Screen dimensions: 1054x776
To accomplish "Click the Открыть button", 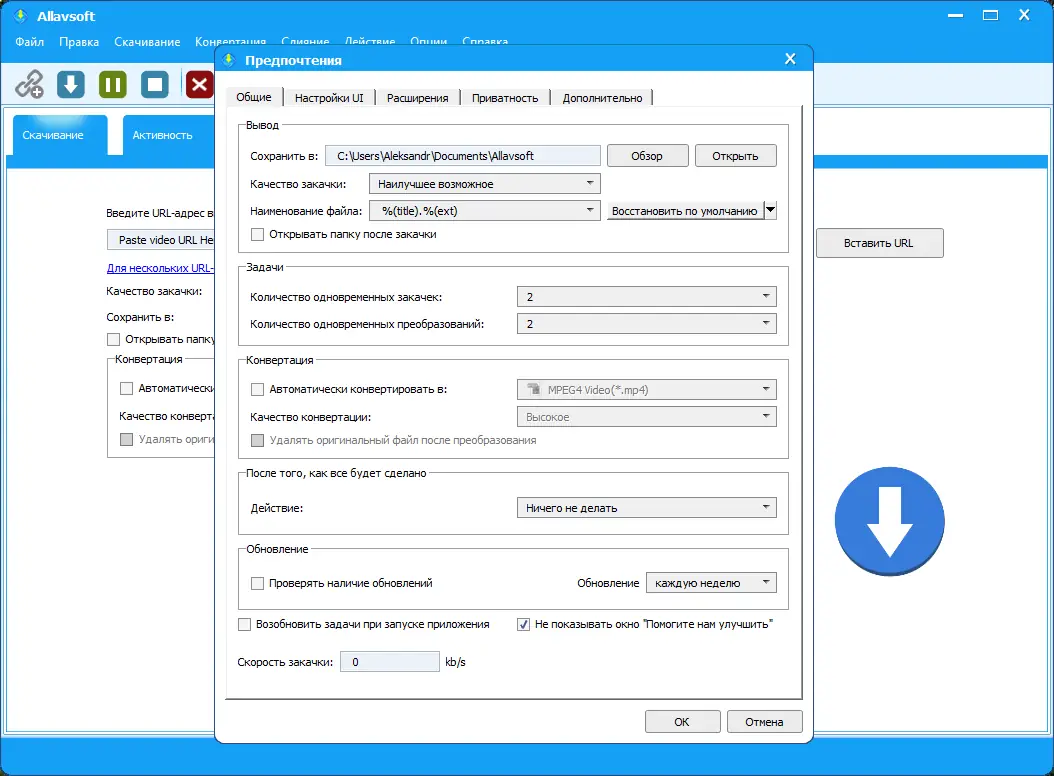I will click(735, 156).
